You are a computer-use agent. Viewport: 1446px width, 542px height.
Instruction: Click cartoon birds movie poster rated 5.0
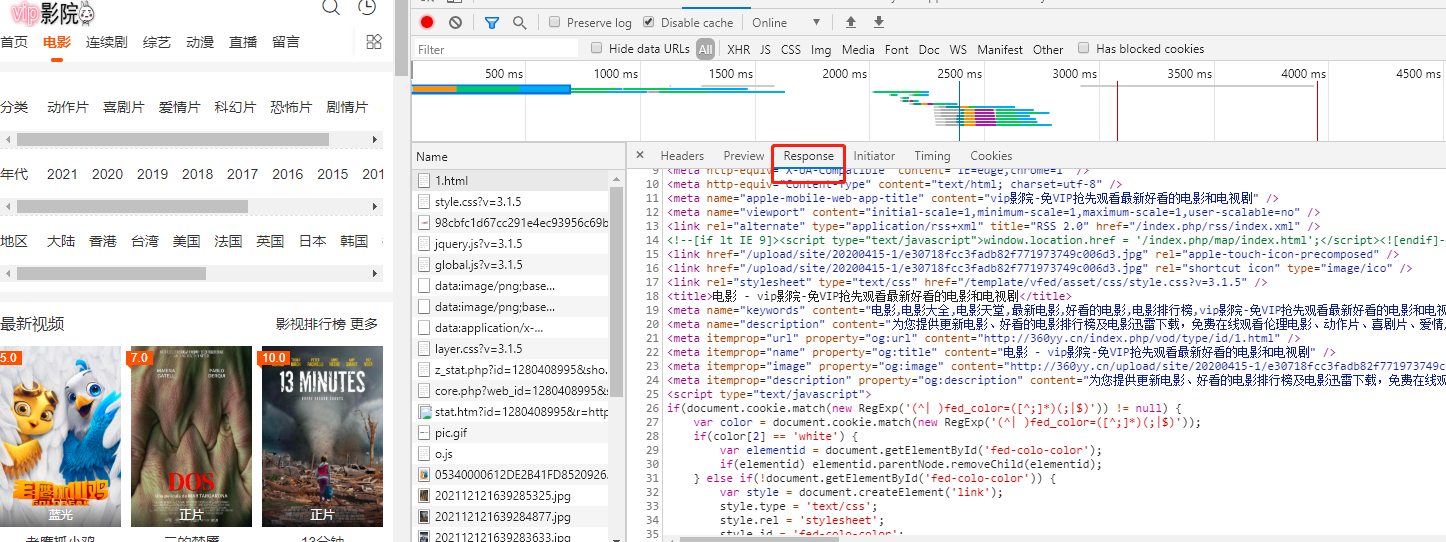60,437
